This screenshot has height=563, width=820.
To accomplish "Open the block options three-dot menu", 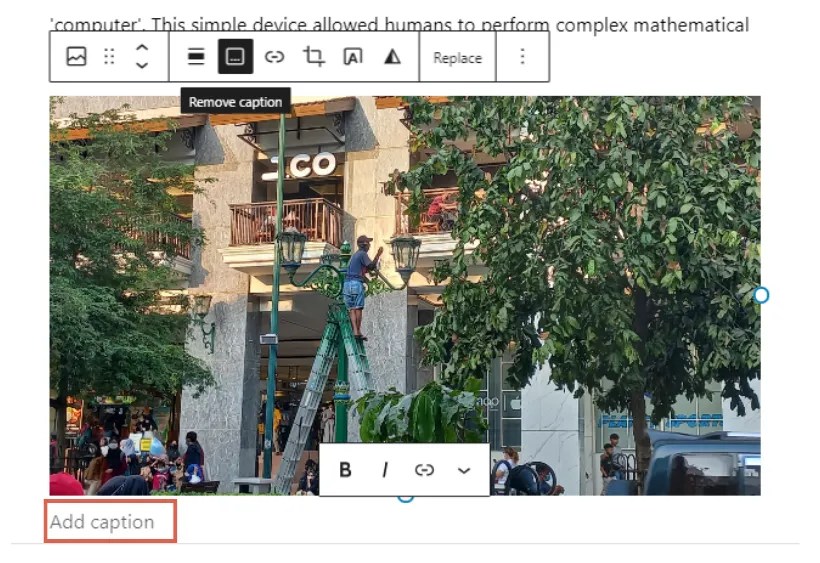I will click(x=522, y=56).
